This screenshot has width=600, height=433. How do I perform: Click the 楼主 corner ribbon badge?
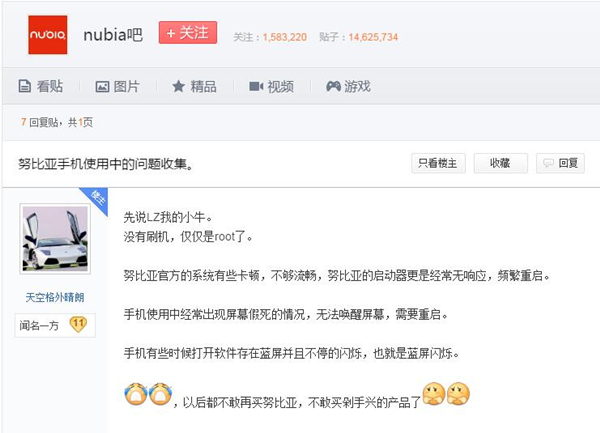[x=96, y=199]
